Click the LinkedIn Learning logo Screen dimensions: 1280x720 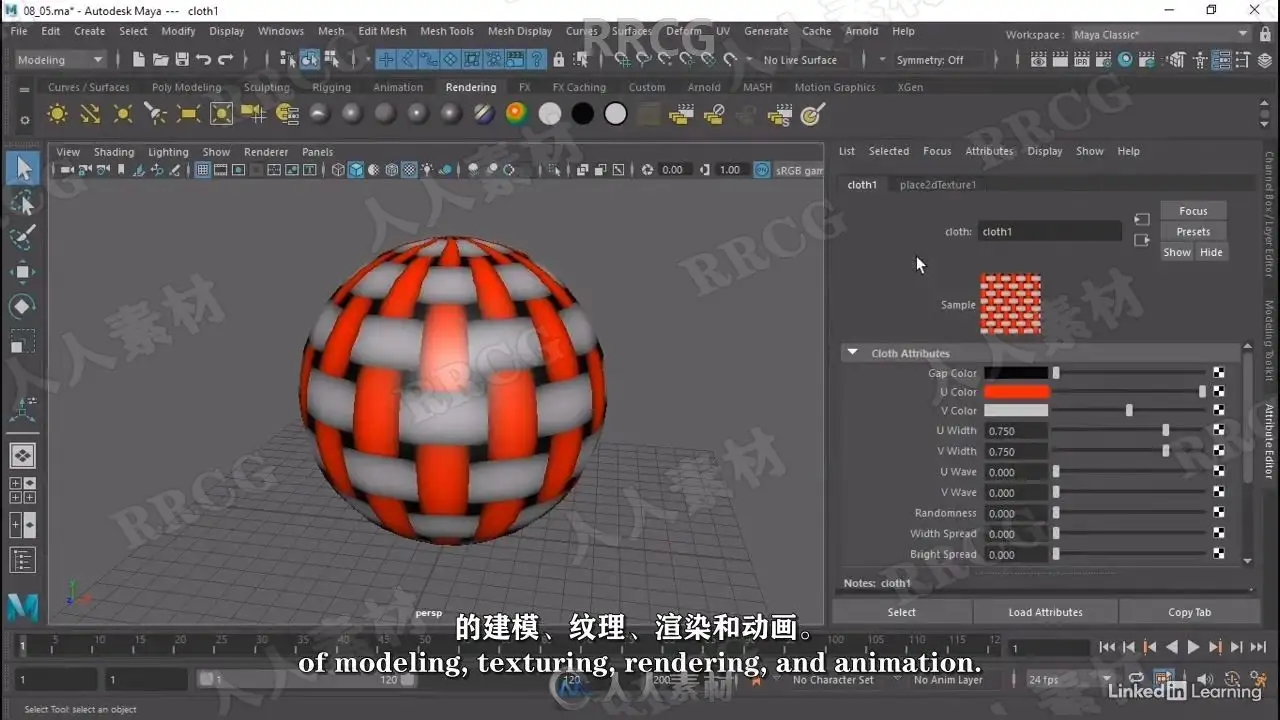pos(1185,690)
